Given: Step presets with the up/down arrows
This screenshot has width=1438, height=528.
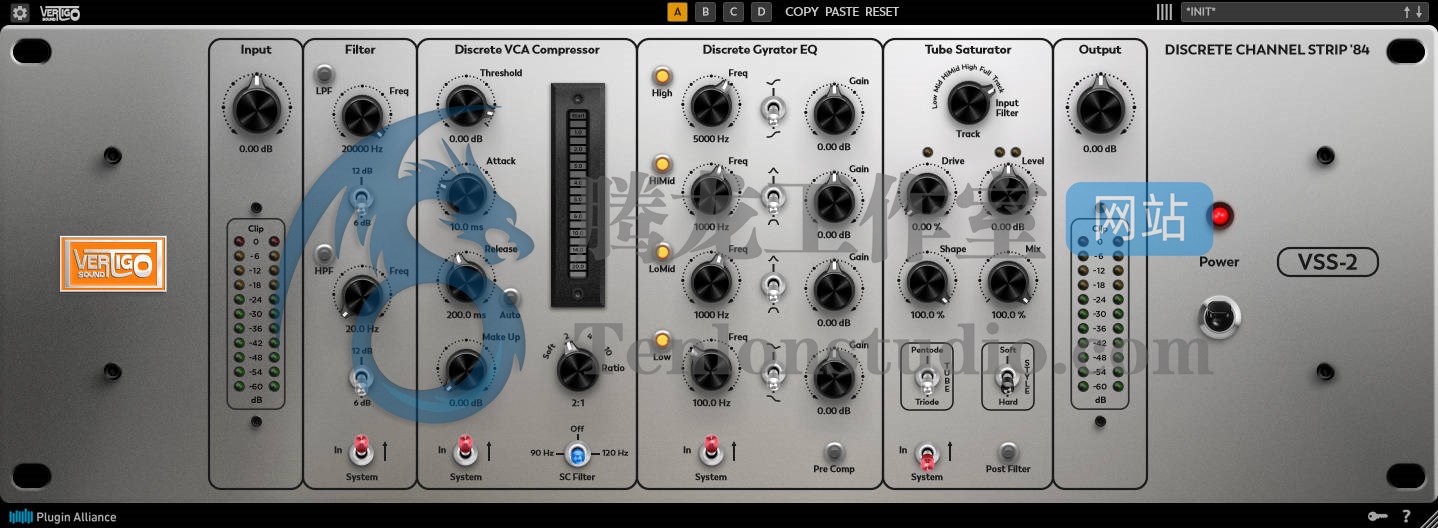Looking at the screenshot, I should pos(1412,12).
